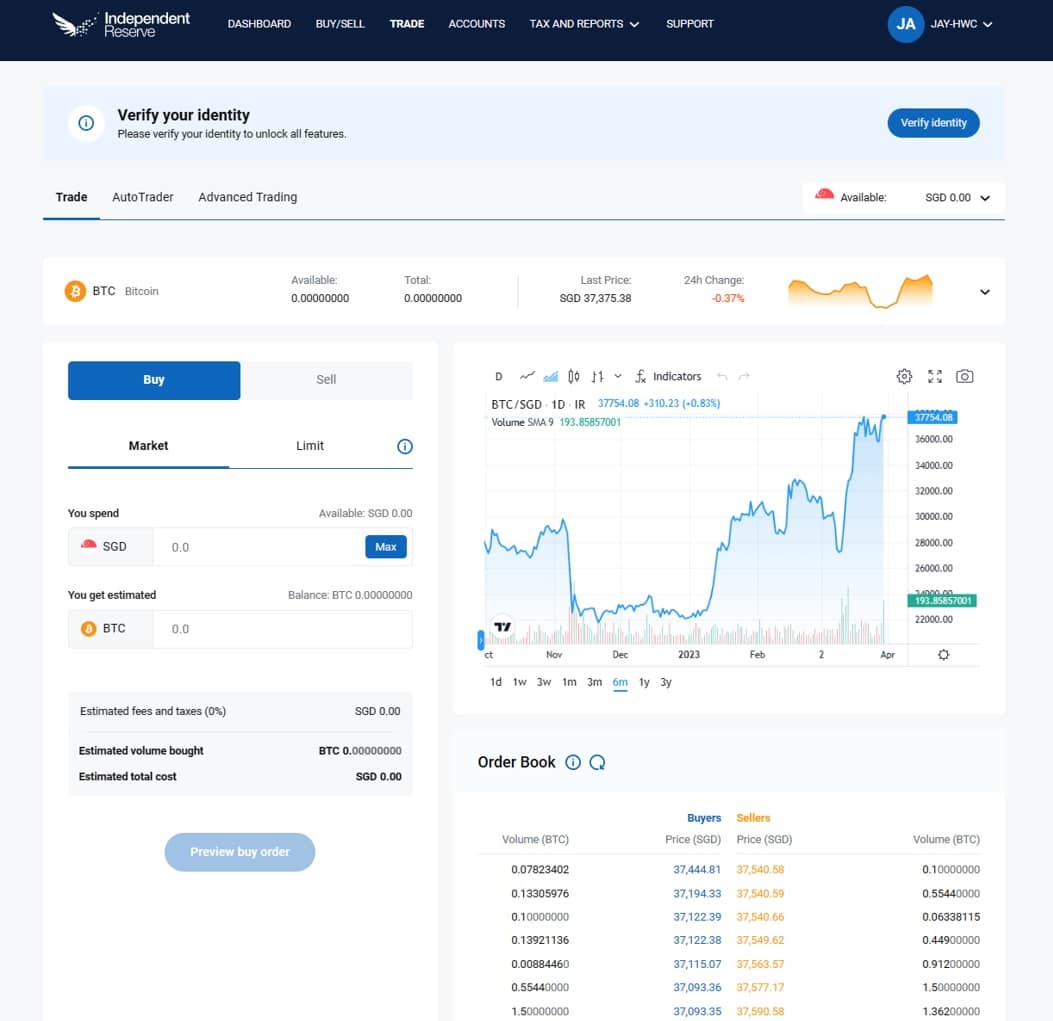Open the Market/Limit info icon
The height and width of the screenshot is (1021, 1053).
point(404,446)
